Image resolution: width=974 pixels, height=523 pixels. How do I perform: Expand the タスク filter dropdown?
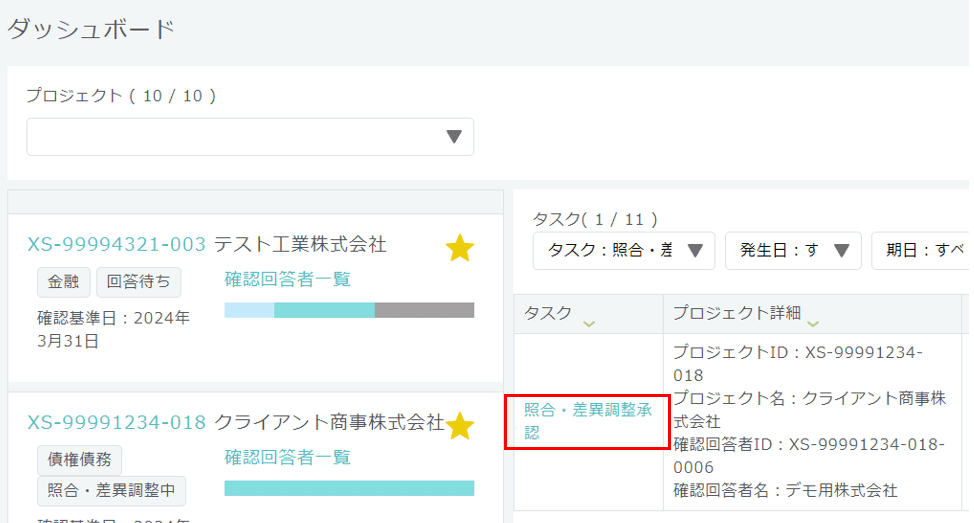point(624,251)
